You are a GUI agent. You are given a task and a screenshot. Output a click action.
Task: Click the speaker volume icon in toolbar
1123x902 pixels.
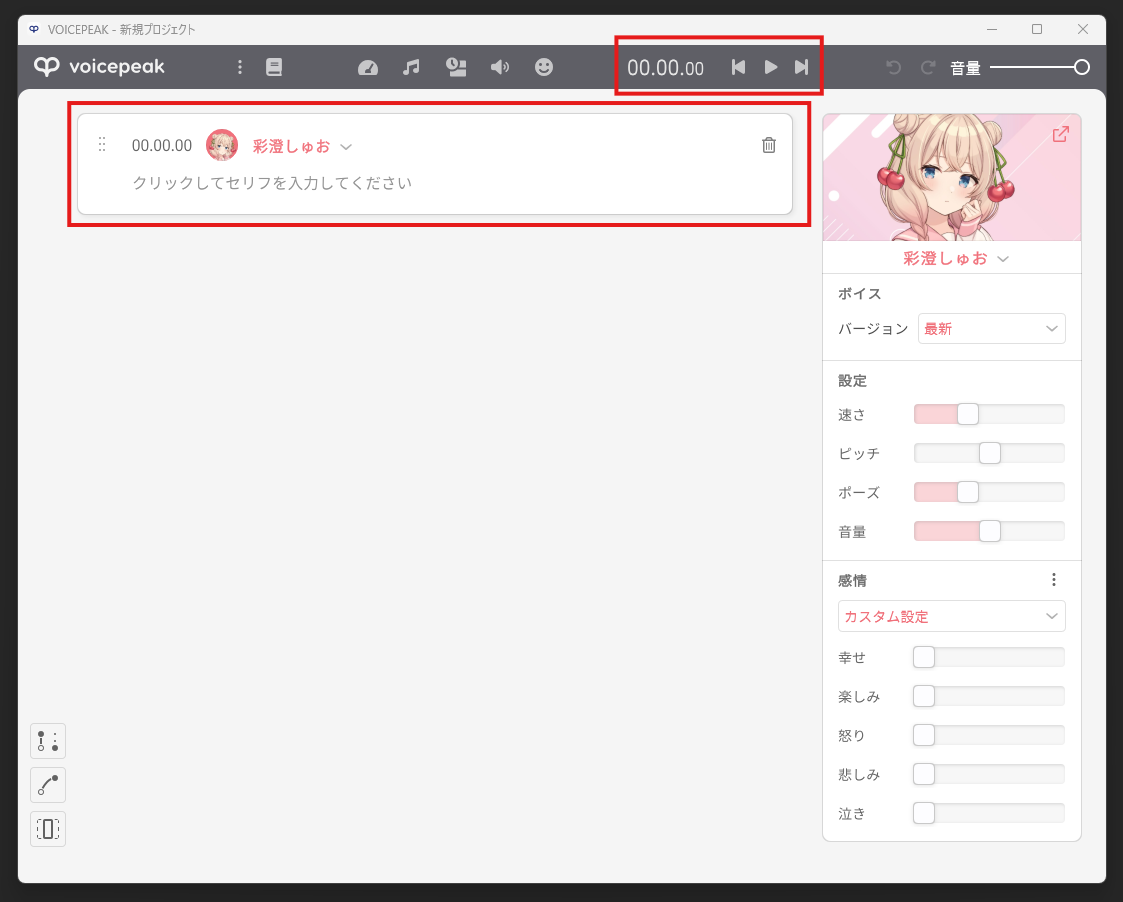(x=500, y=67)
